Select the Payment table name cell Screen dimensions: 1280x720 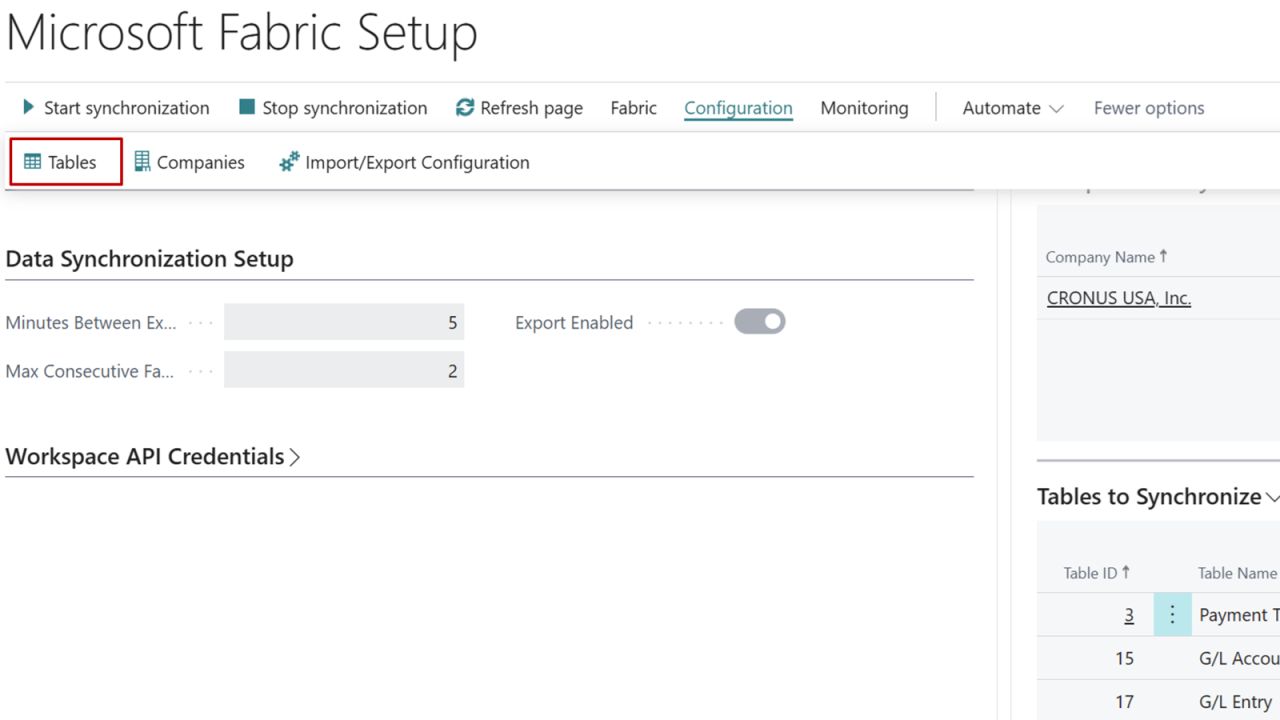[x=1236, y=615]
